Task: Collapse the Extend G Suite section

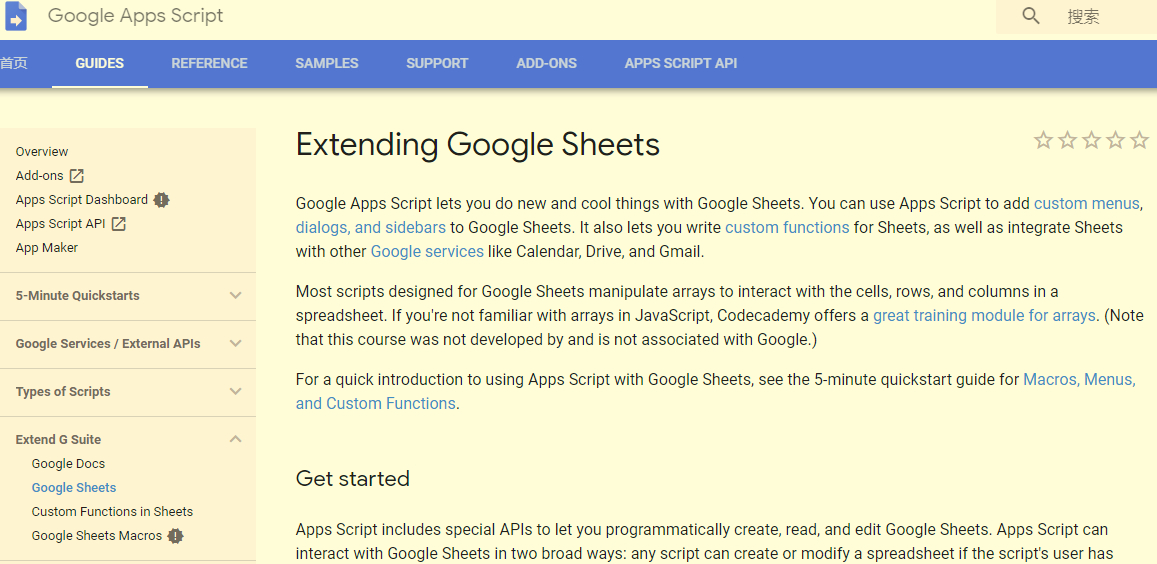Action: coord(235,439)
